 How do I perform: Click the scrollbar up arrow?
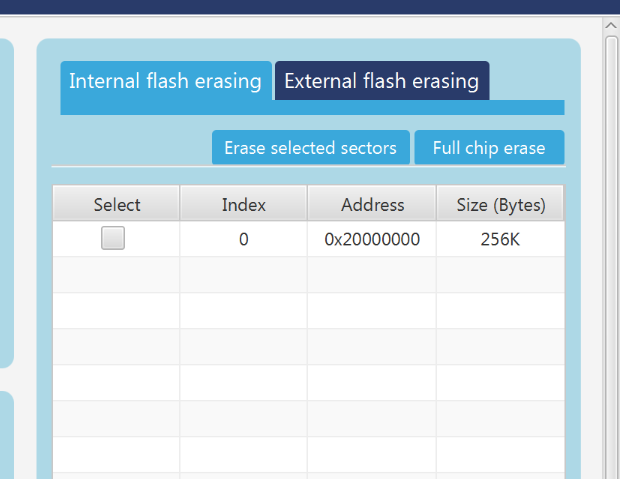611,25
